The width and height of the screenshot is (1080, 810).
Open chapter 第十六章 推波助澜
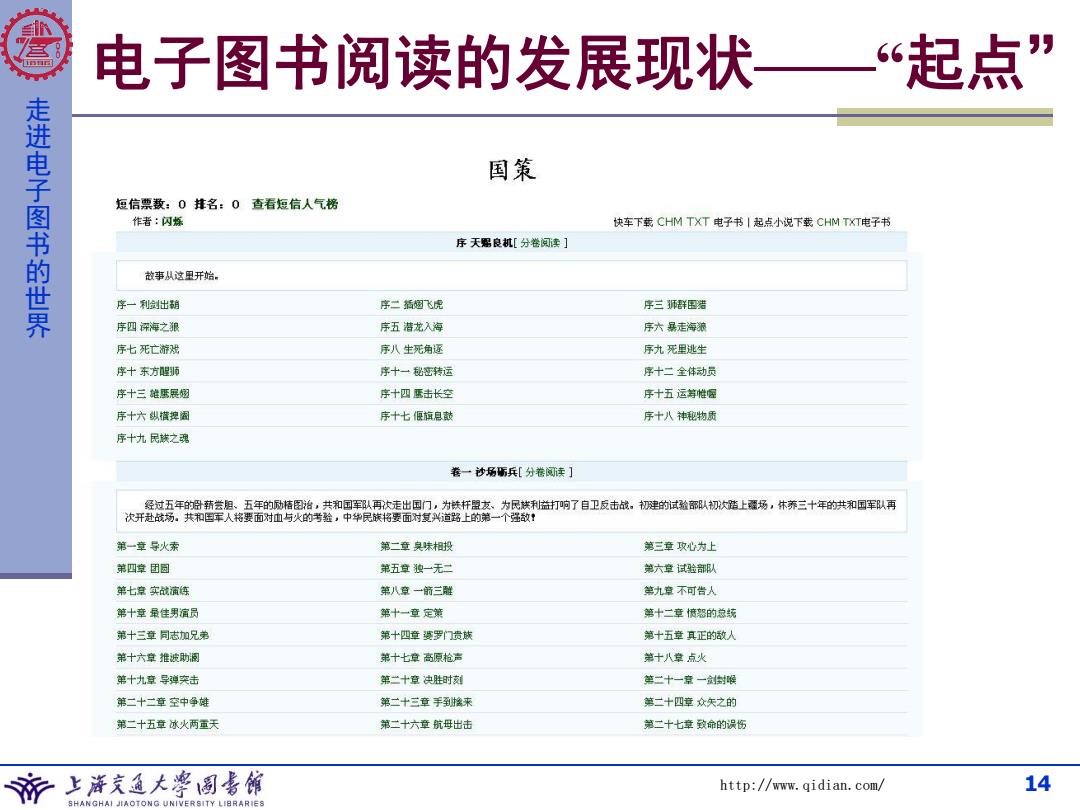point(157,658)
